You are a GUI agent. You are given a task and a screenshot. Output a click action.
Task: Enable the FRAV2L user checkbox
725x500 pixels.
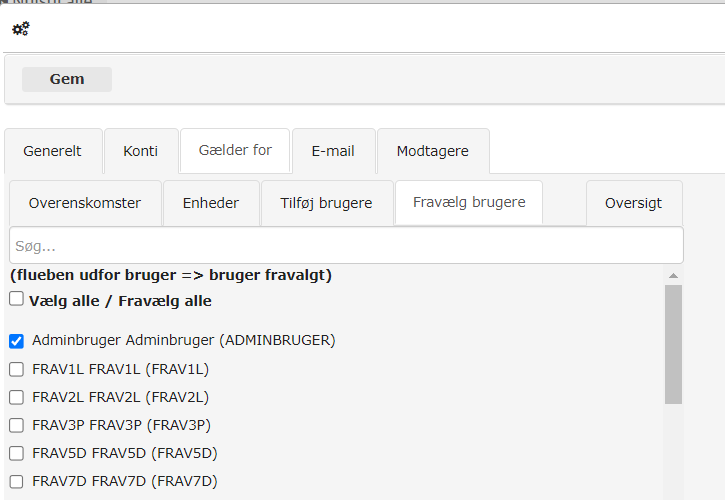[x=17, y=397]
